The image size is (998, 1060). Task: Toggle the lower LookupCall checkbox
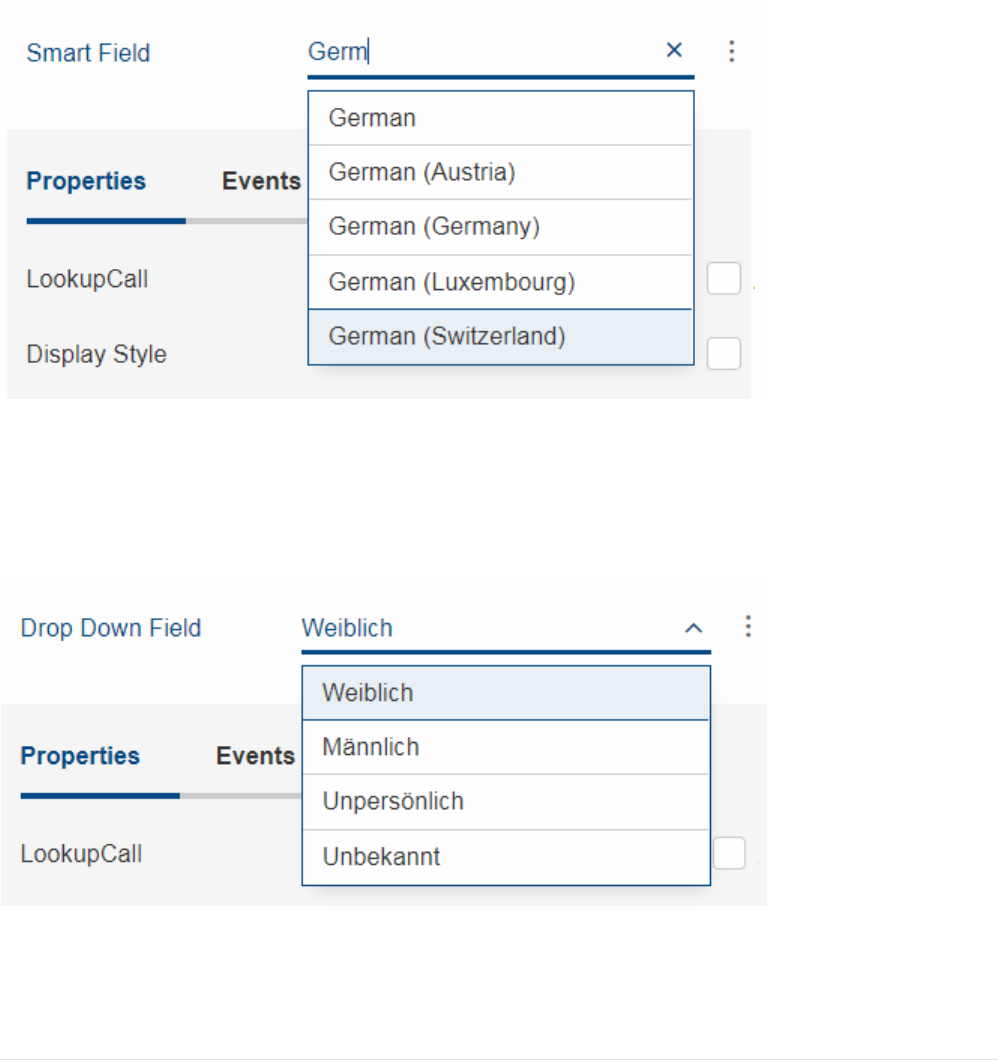729,854
